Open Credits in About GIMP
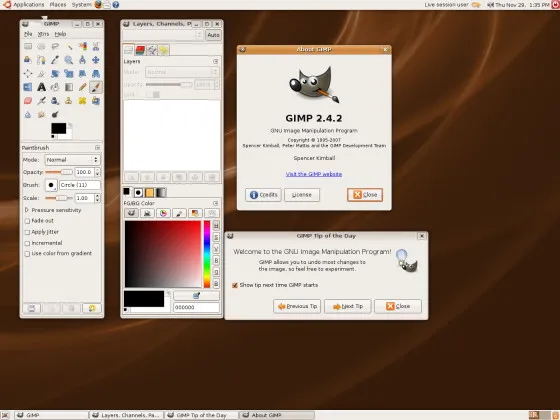The image size is (560, 420). coord(263,195)
